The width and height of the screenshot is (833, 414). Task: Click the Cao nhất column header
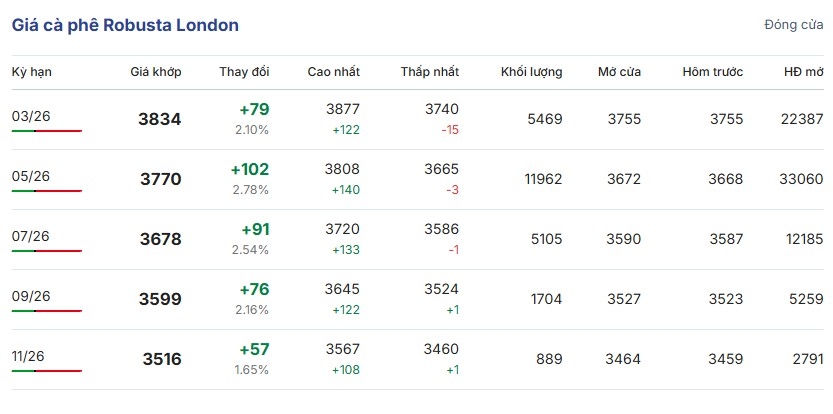point(335,72)
